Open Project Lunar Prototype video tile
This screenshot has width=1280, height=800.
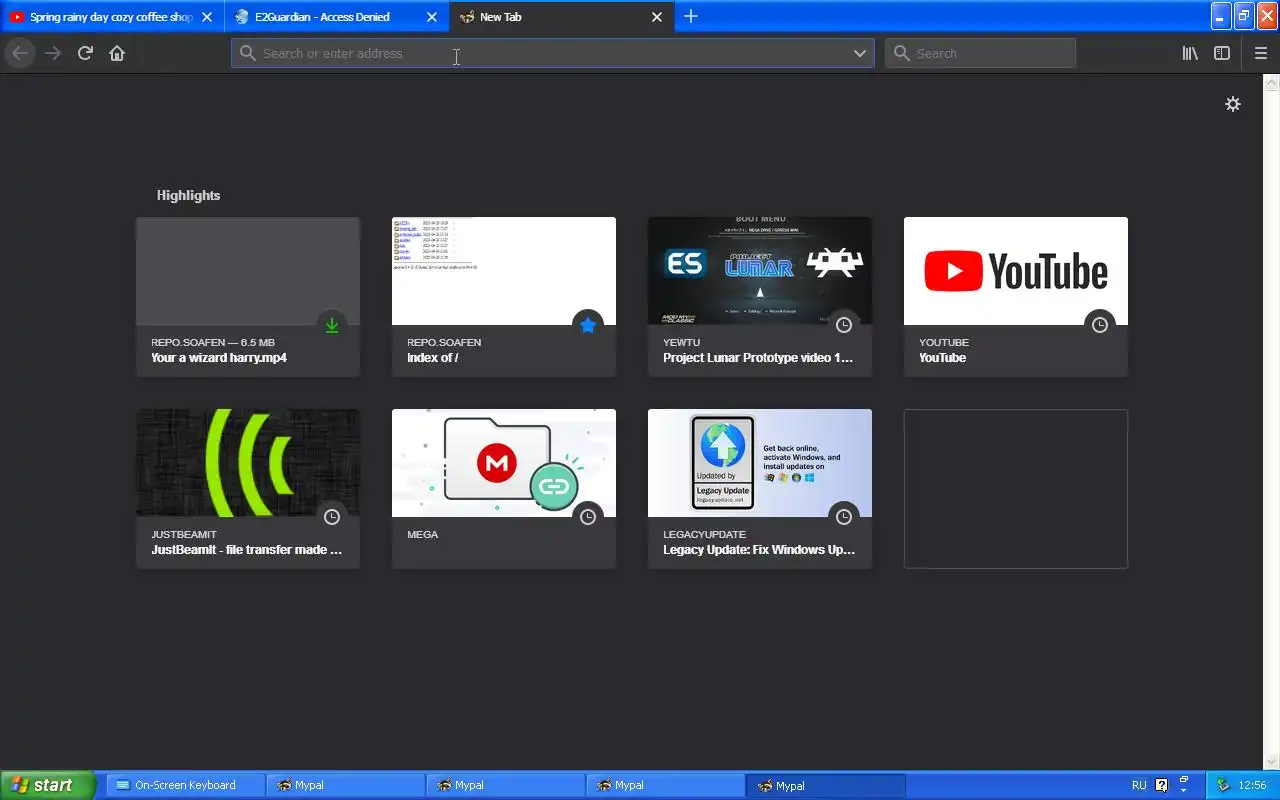pyautogui.click(x=760, y=297)
